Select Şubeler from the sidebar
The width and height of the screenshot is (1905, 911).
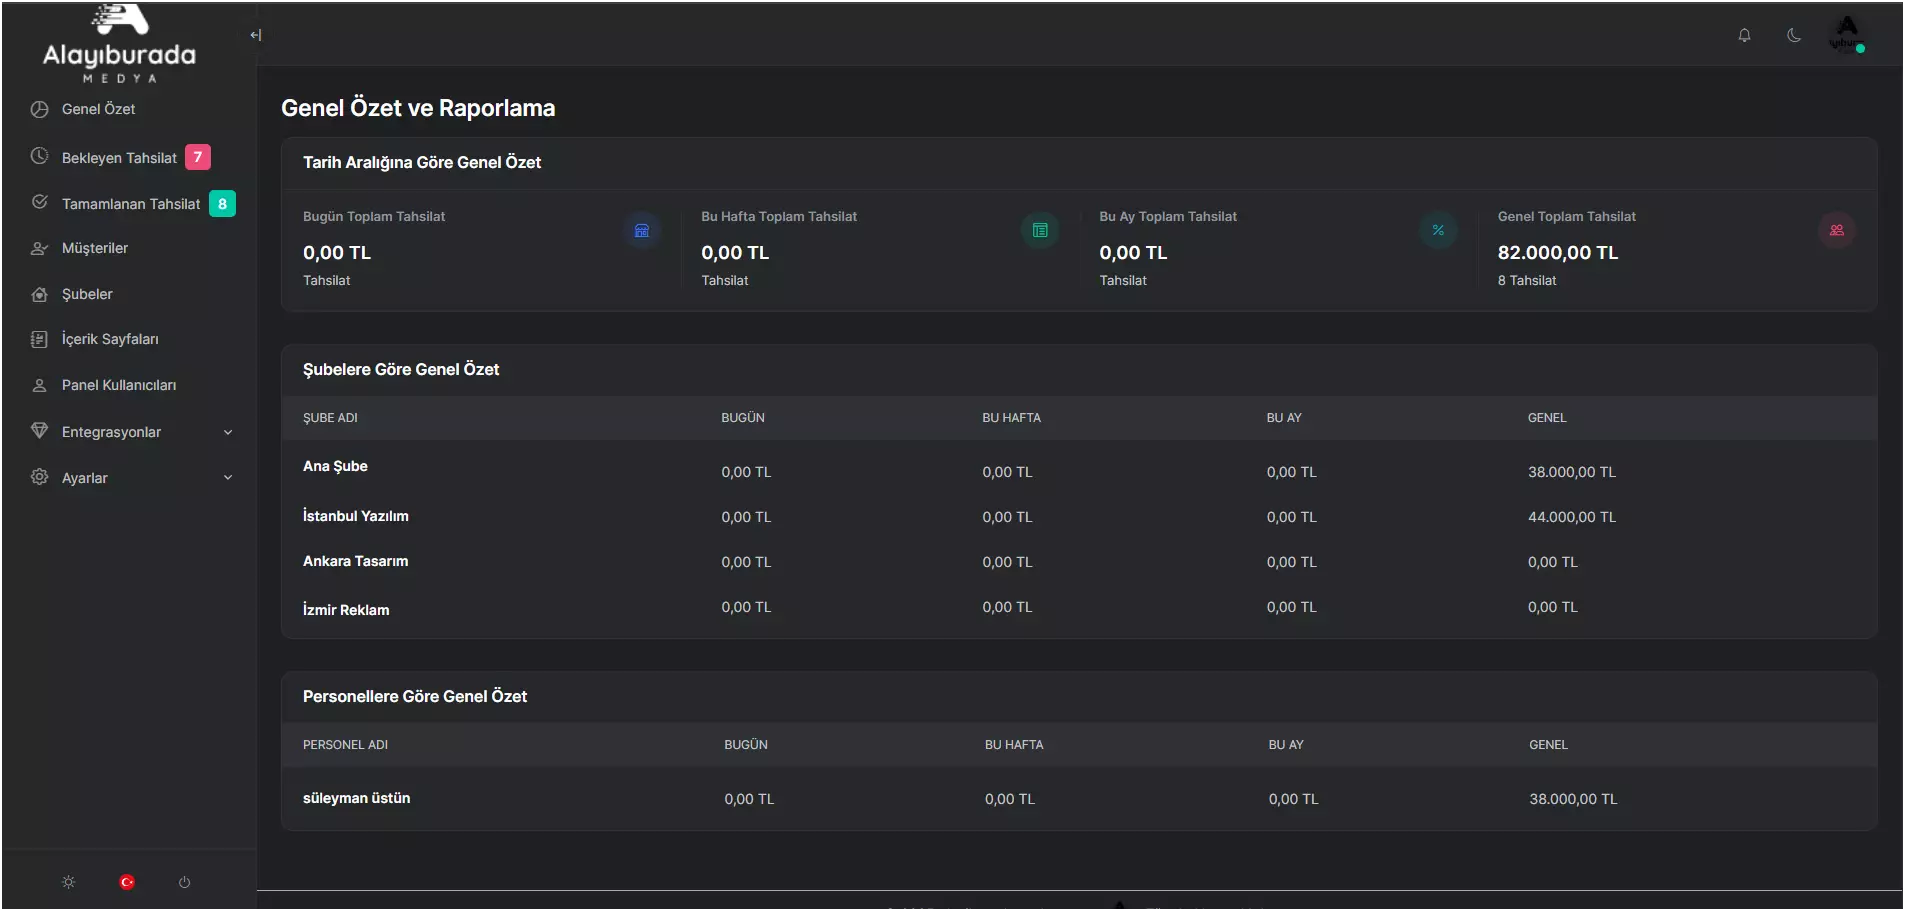click(x=87, y=294)
